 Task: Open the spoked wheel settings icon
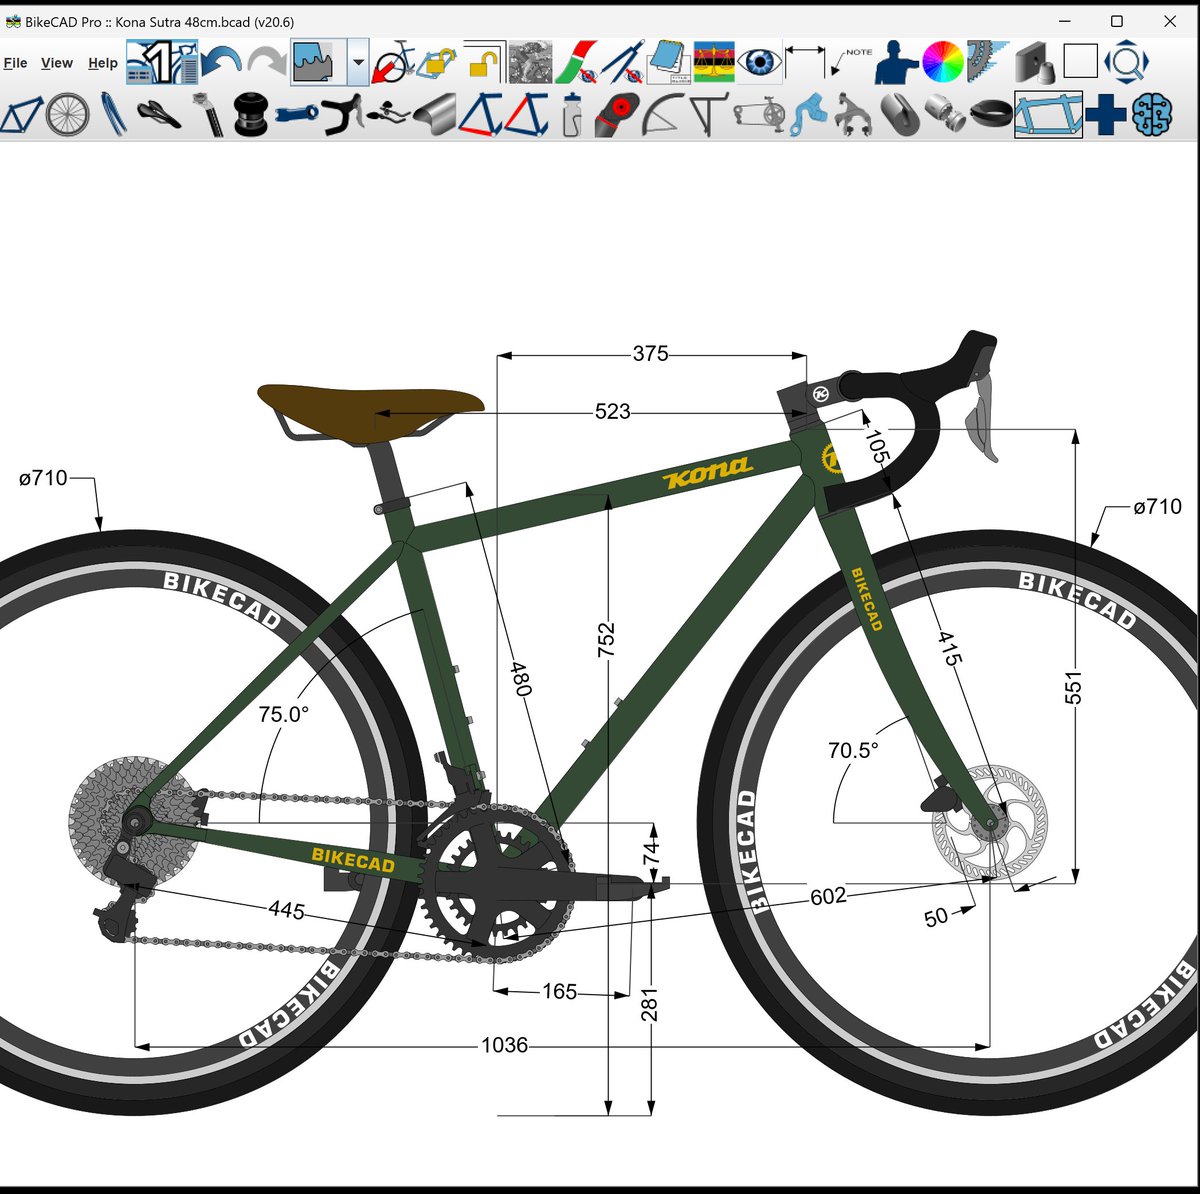tap(67, 114)
